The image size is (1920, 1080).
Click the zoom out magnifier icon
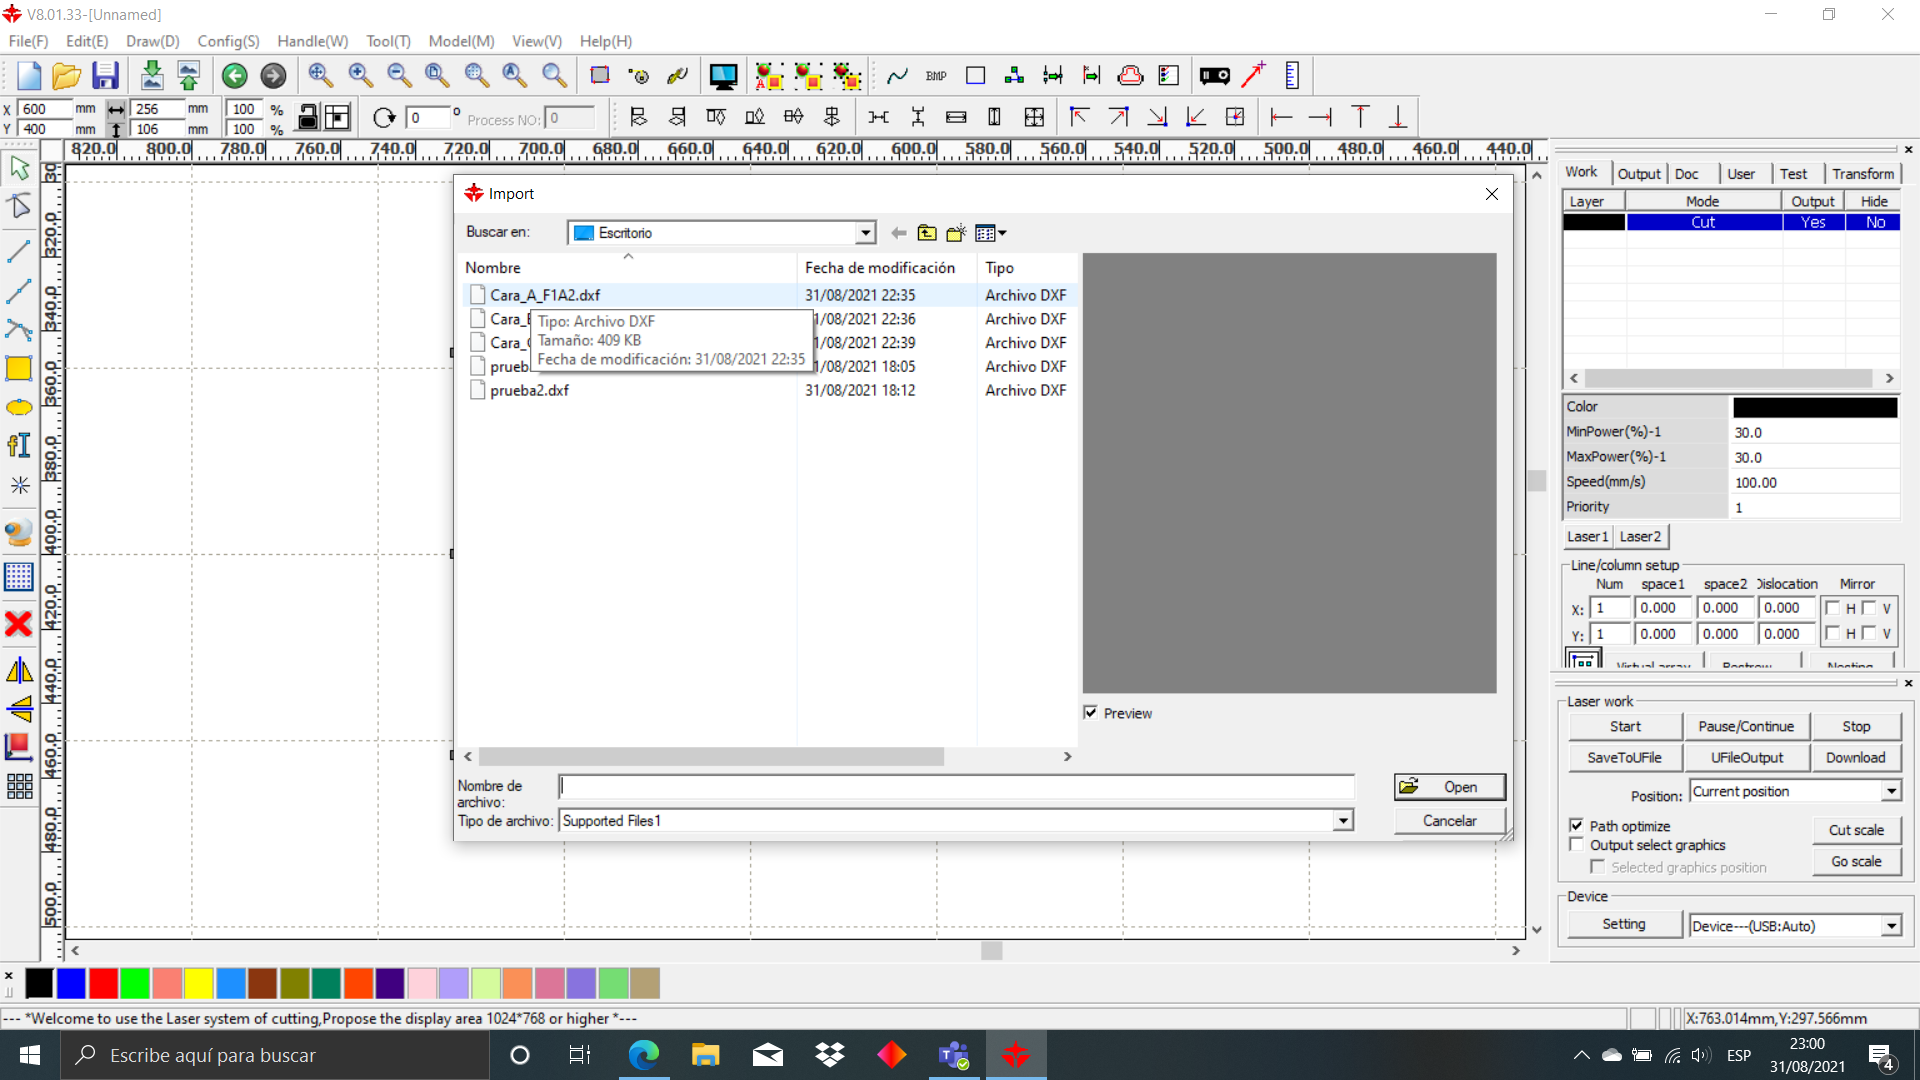399,76
